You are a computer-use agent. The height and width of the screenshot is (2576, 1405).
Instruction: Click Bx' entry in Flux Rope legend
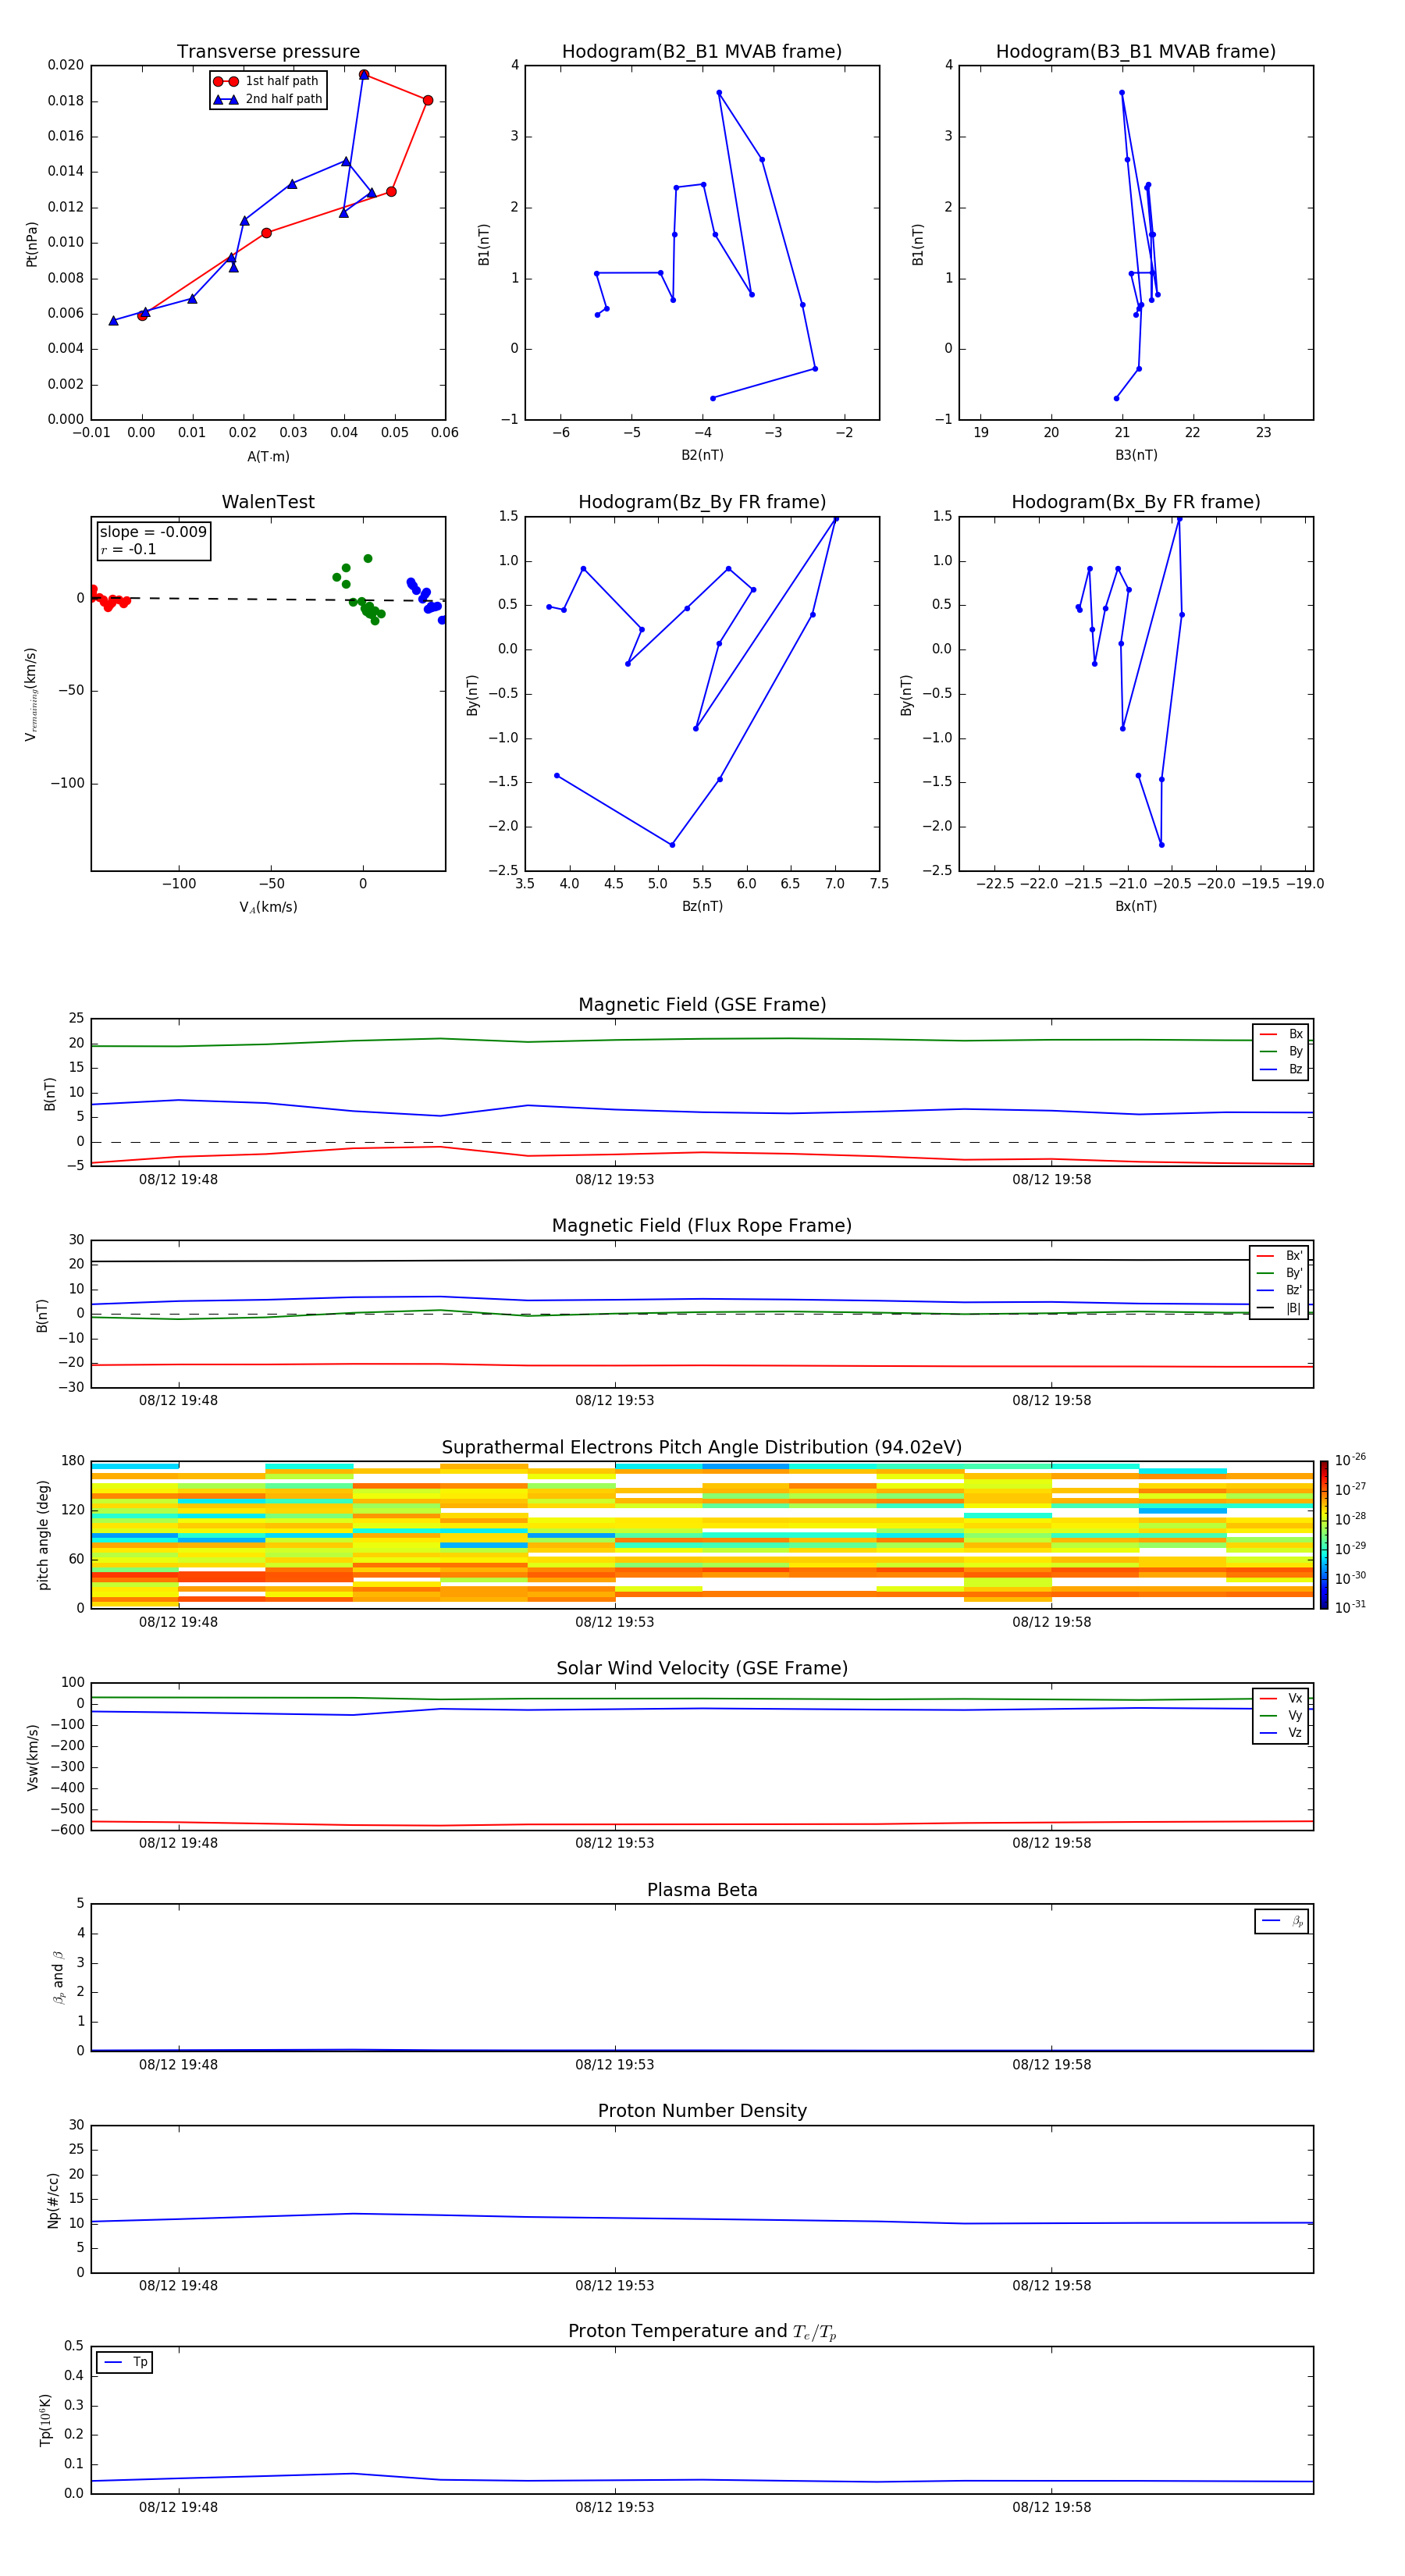[1294, 1256]
